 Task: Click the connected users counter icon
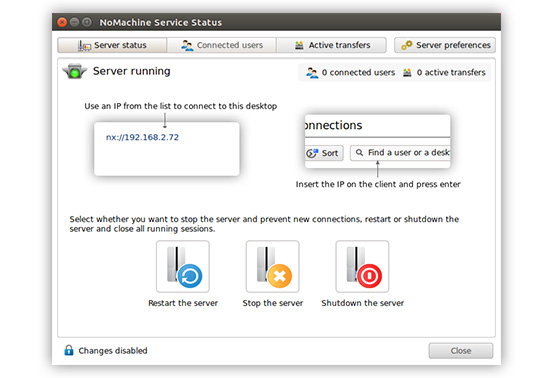[x=312, y=73]
